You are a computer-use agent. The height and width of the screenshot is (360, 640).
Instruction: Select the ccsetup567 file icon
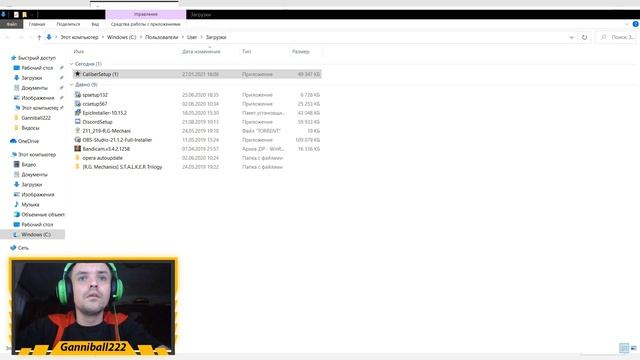(78, 104)
